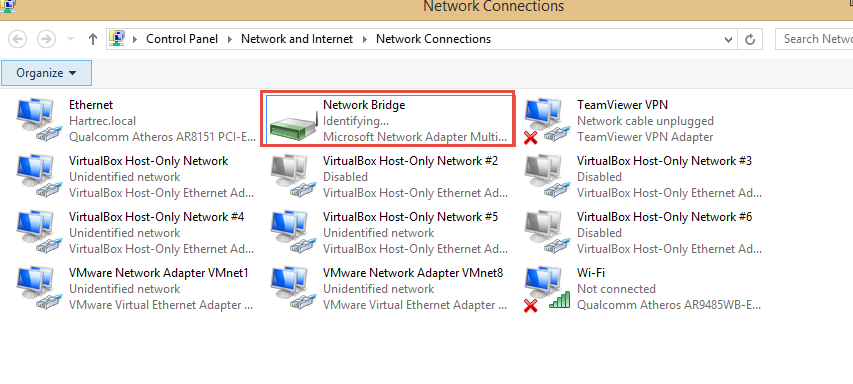This screenshot has height=384, width=853.
Task: Select VirtualBox Host-Only Network #6 icon
Action: coord(544,233)
